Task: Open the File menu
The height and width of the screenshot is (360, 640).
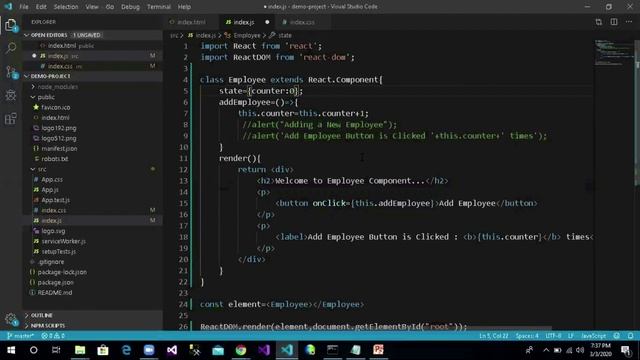Action: coord(24,7)
